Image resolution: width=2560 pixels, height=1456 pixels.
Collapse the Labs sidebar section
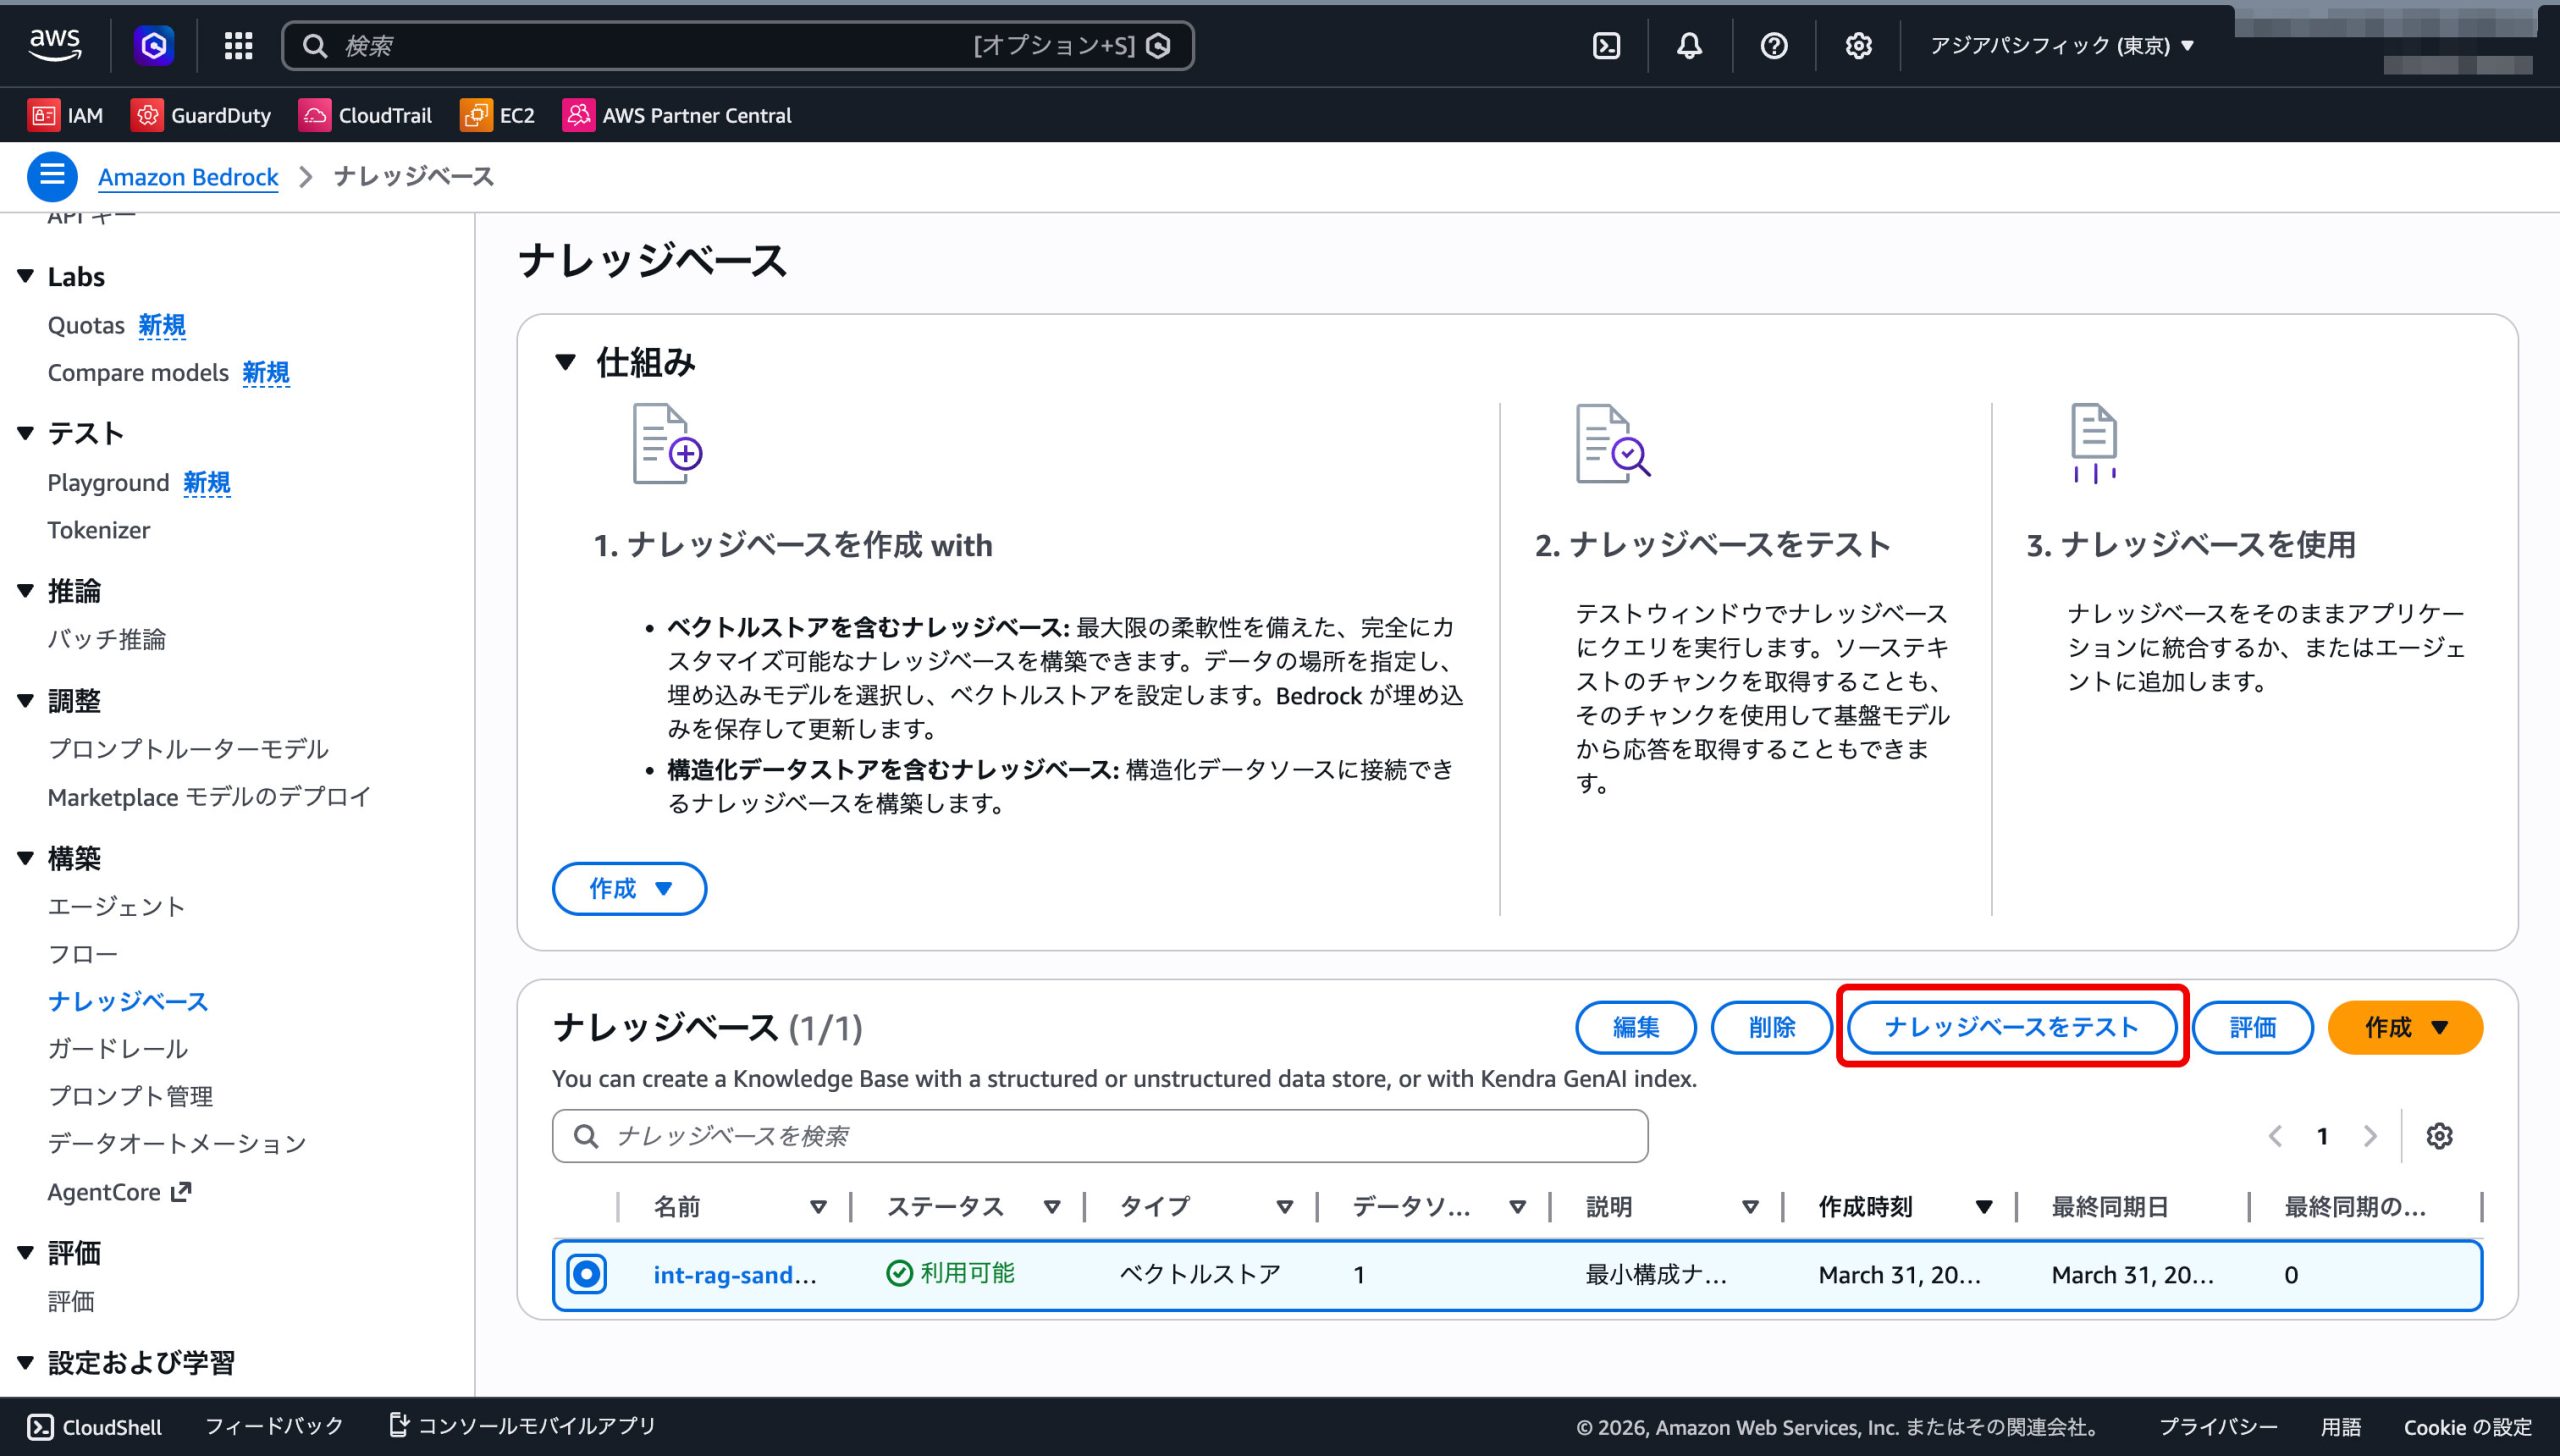(x=26, y=277)
